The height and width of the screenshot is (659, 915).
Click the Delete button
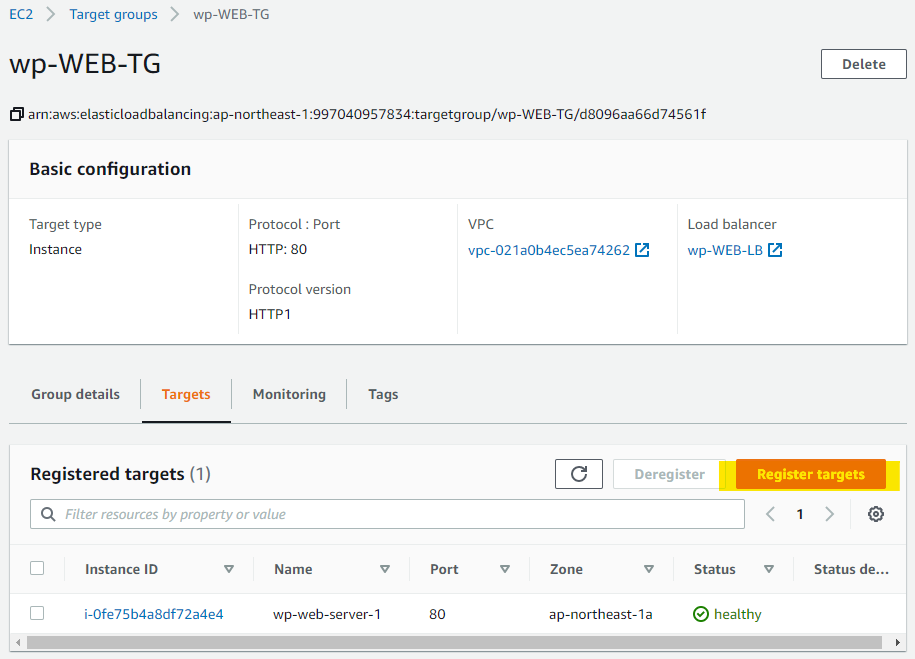coord(864,64)
